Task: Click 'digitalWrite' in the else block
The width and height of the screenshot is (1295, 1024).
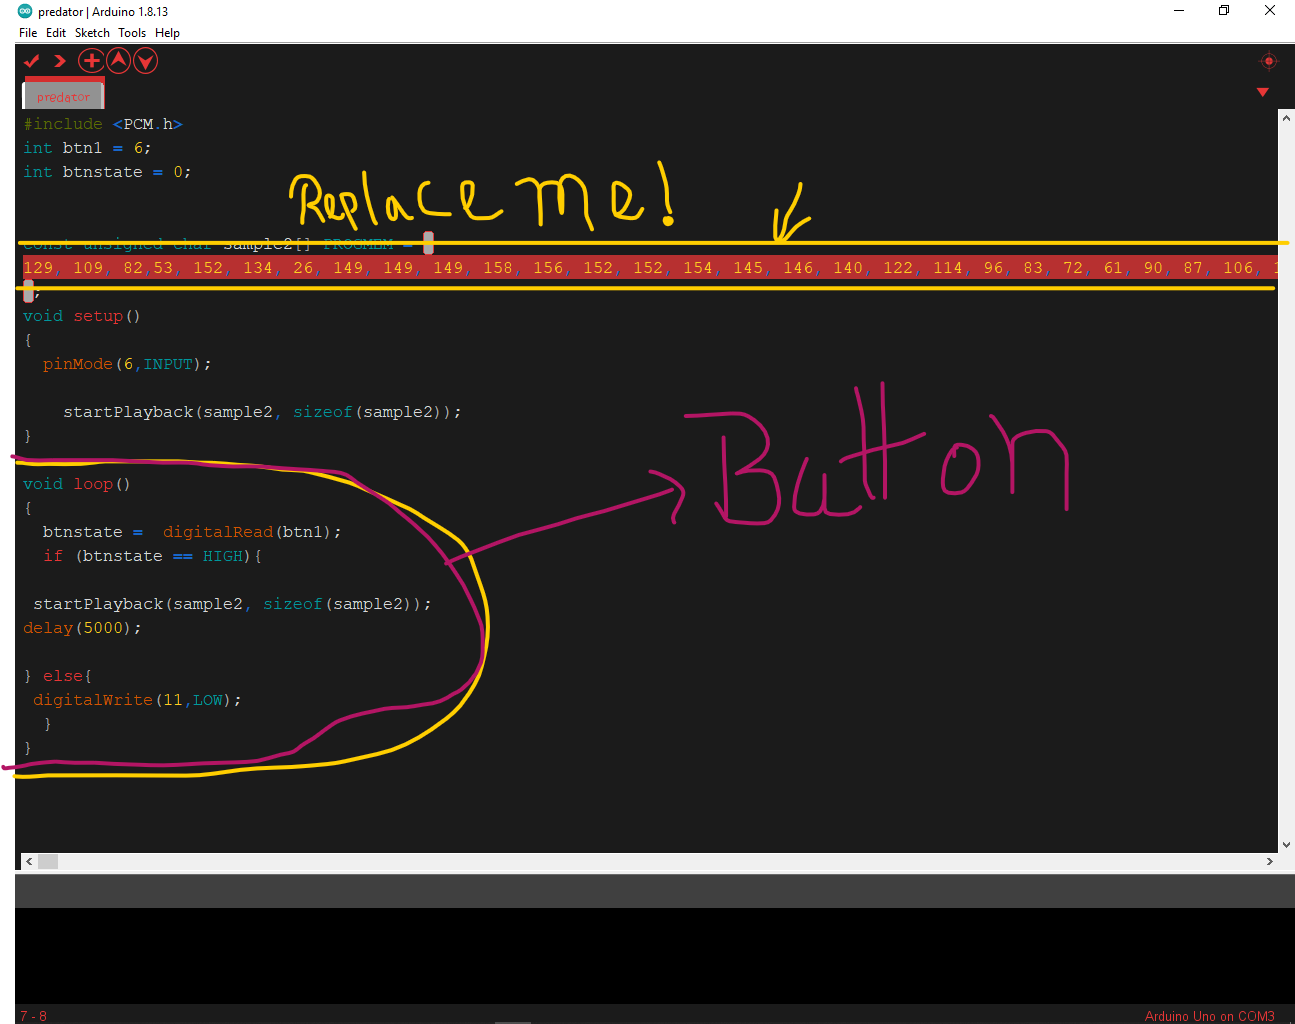Action: (93, 700)
